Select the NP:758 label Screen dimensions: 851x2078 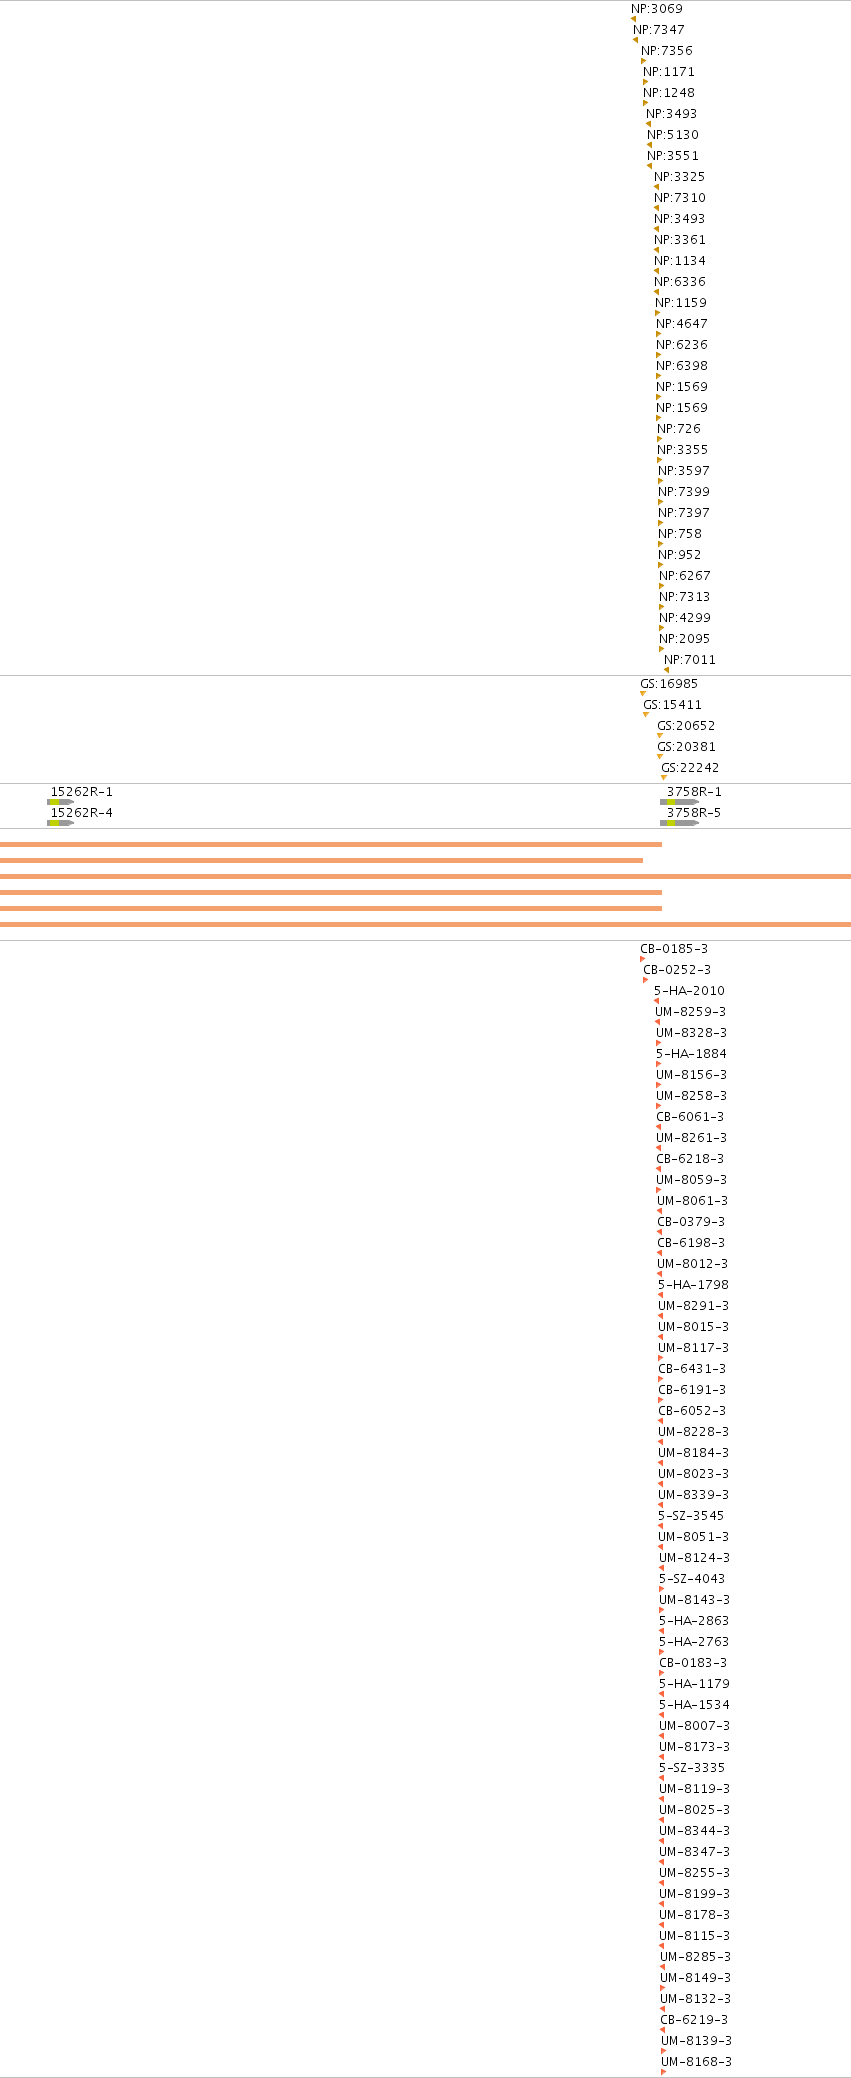(680, 534)
